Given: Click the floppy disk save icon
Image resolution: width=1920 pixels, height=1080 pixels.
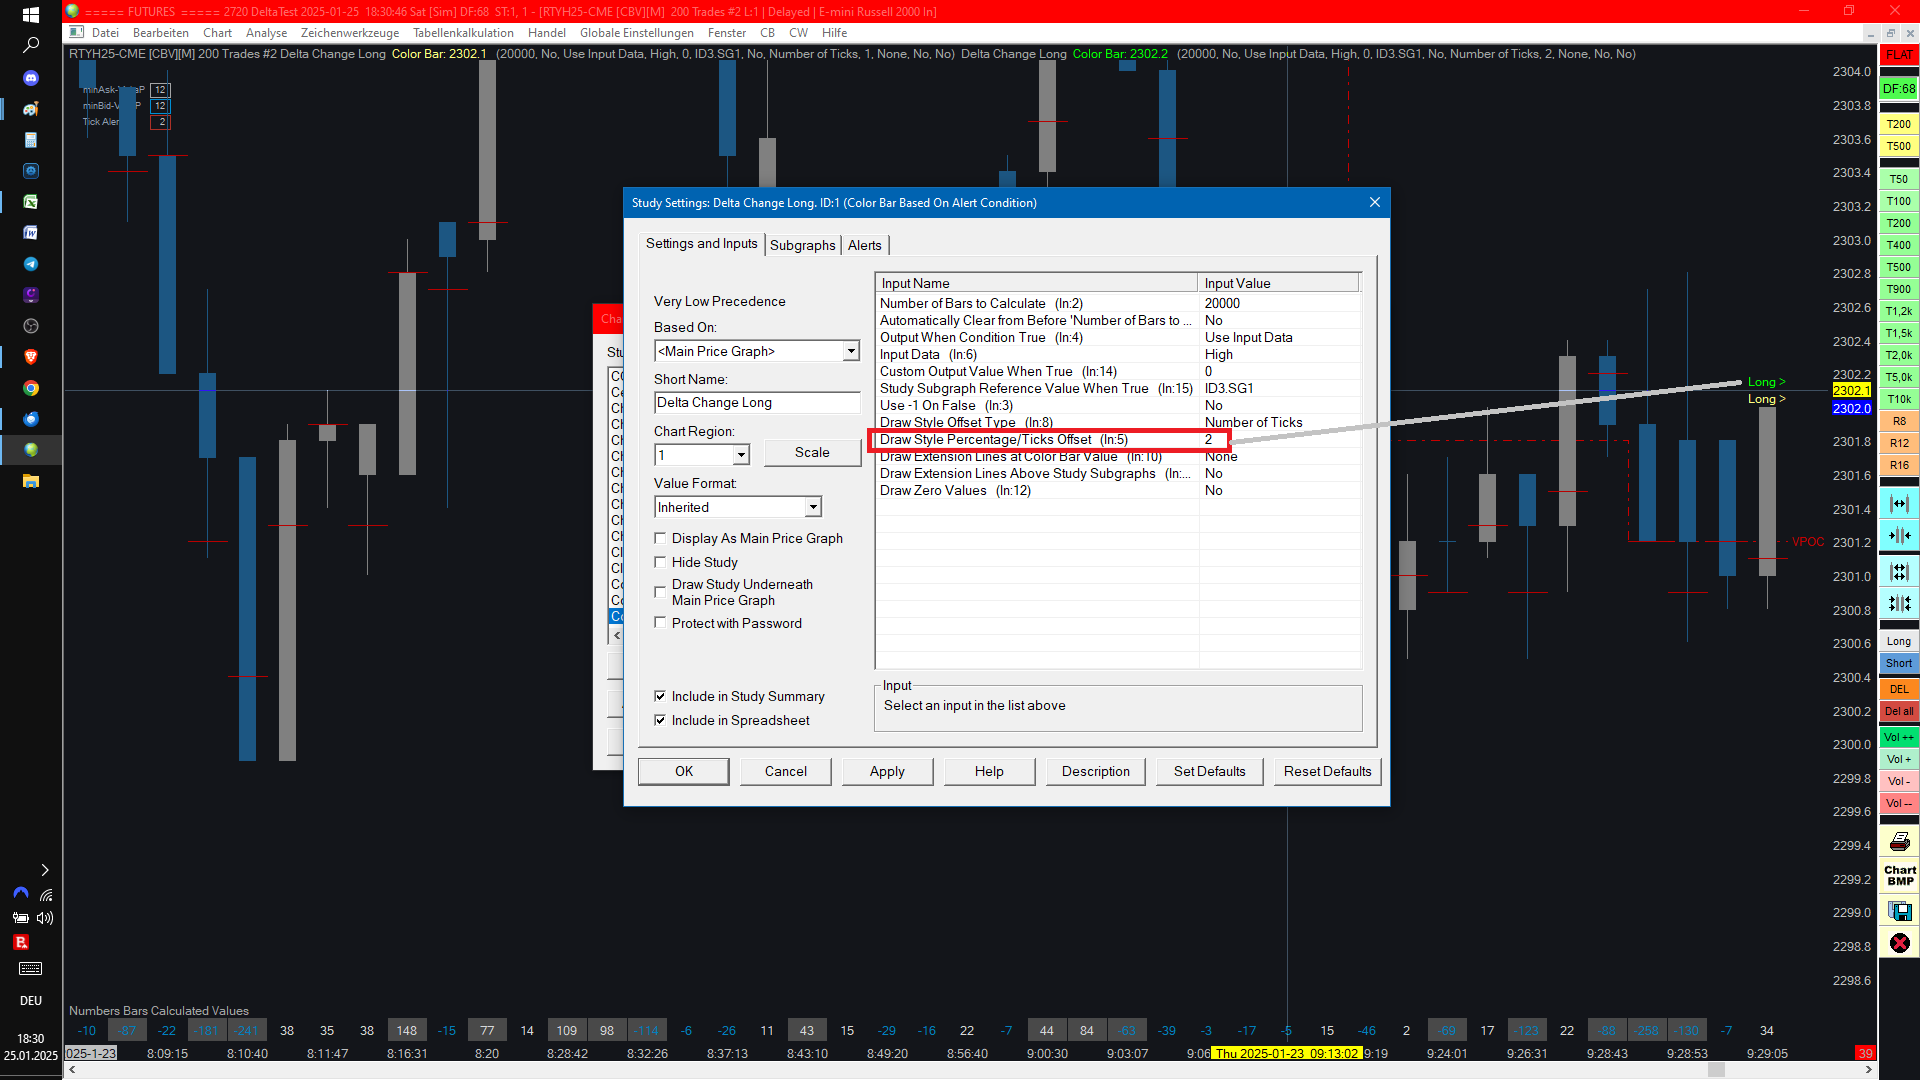Looking at the screenshot, I should point(1899,910).
